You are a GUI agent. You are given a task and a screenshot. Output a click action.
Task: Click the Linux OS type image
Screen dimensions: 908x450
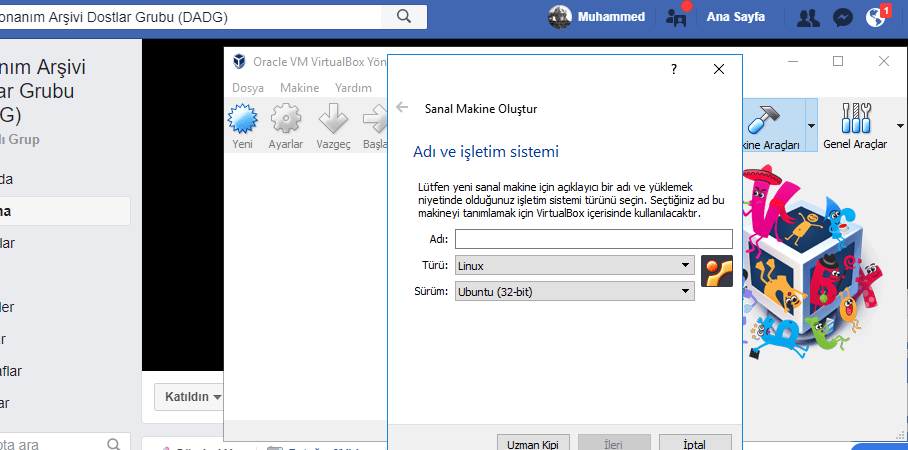[x=717, y=270]
